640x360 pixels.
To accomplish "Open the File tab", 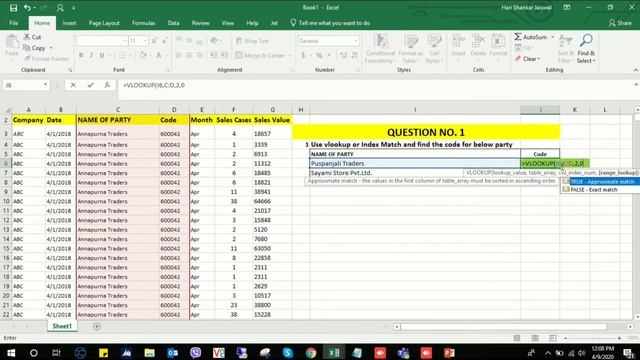I will point(13,23).
